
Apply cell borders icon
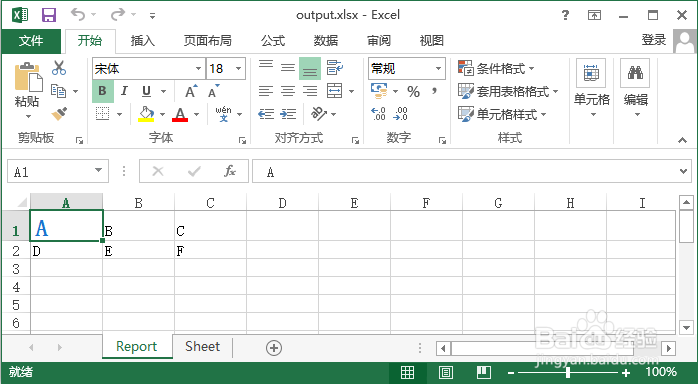coord(102,114)
